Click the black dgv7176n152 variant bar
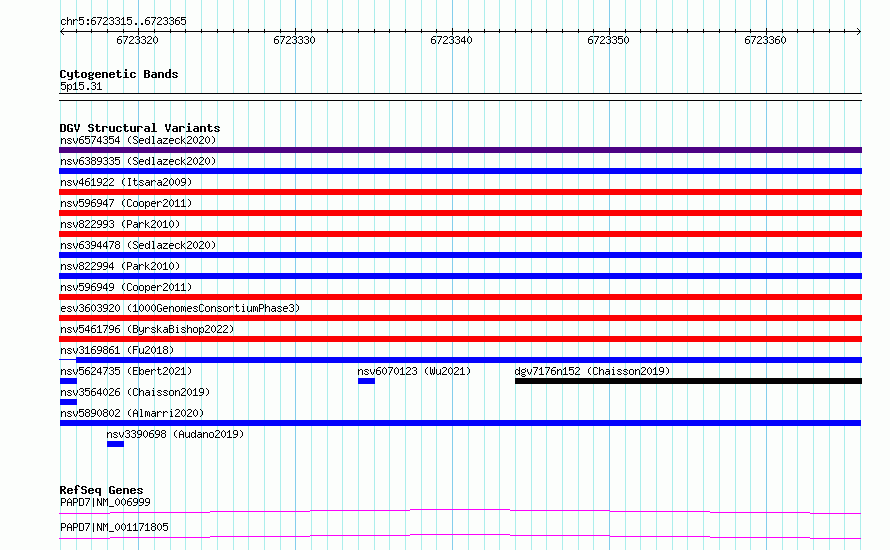Image resolution: width=890 pixels, height=550 pixels. pyautogui.click(x=689, y=381)
